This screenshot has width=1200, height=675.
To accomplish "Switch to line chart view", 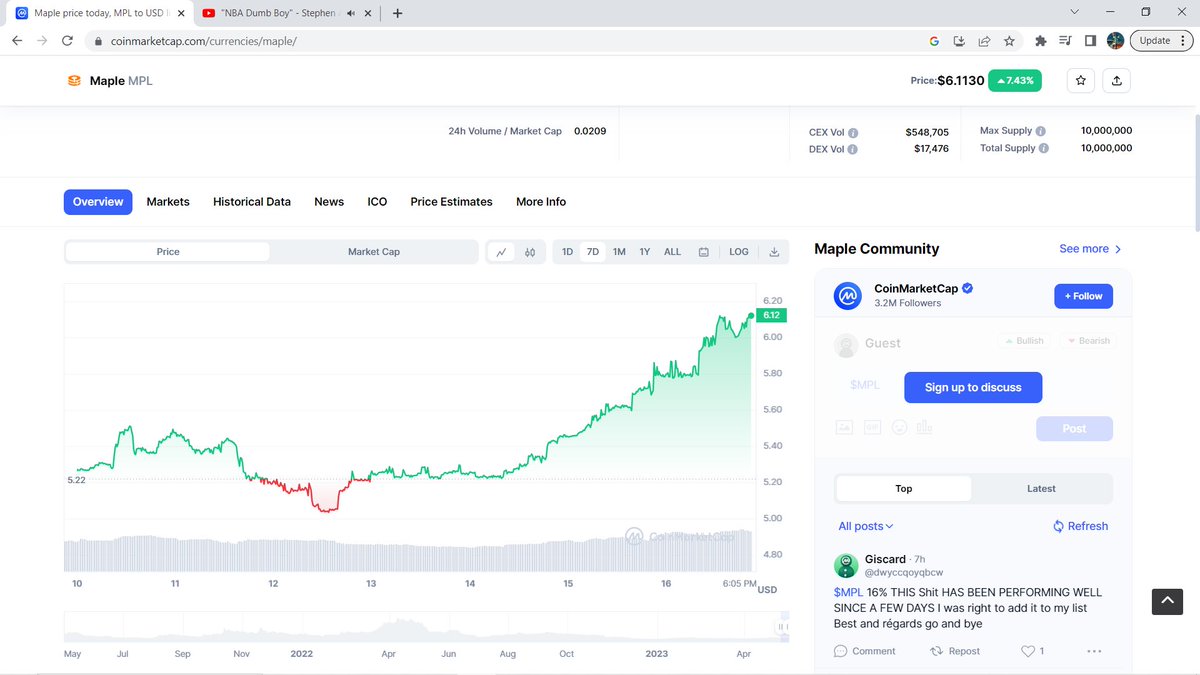I will (x=501, y=252).
